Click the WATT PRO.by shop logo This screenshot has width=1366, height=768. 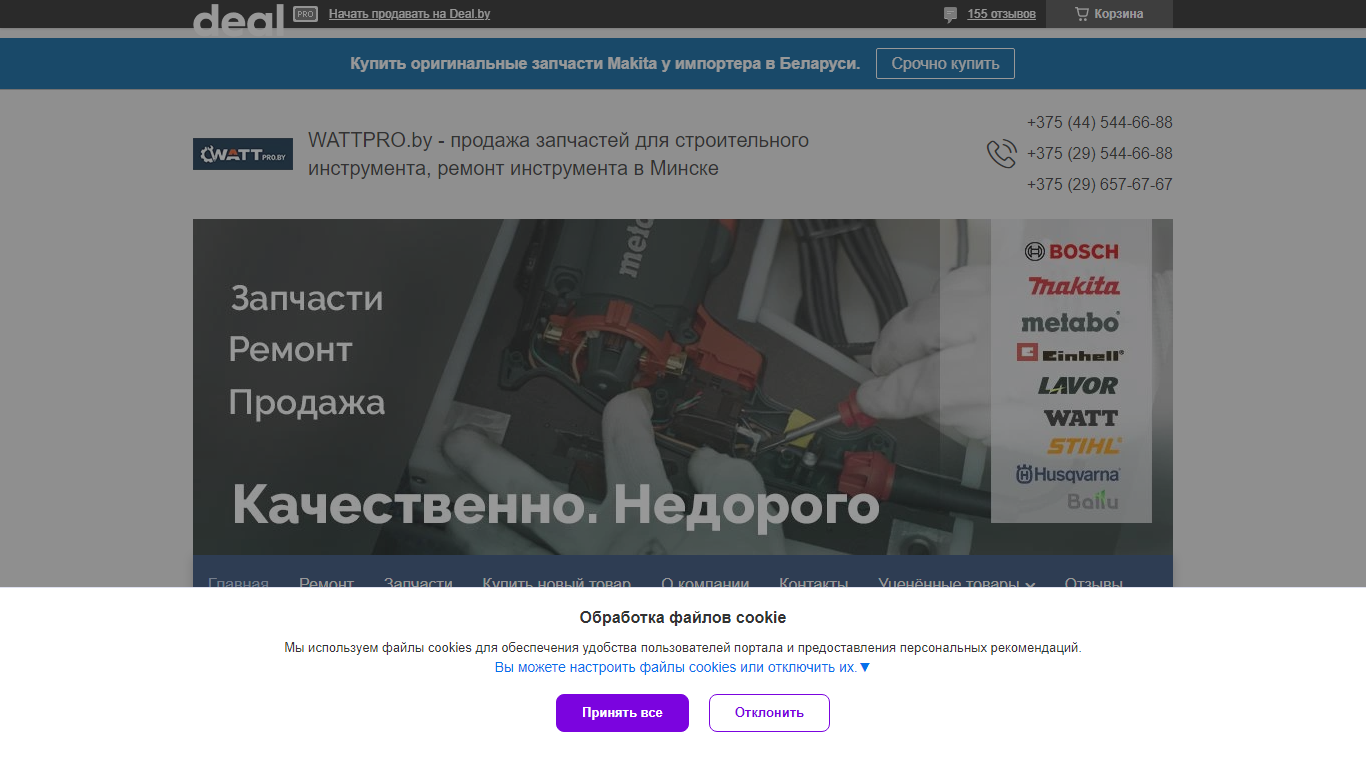coord(243,154)
